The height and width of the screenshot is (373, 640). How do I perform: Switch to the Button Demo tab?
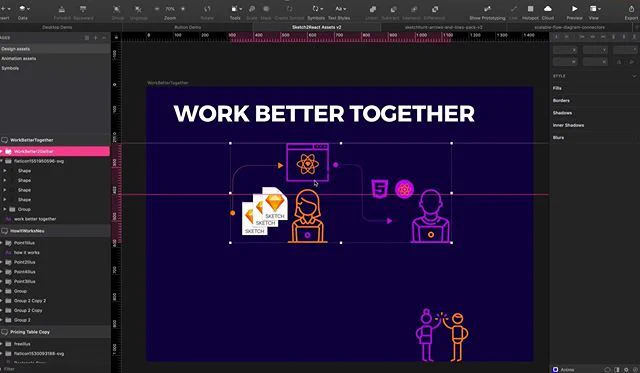187,27
